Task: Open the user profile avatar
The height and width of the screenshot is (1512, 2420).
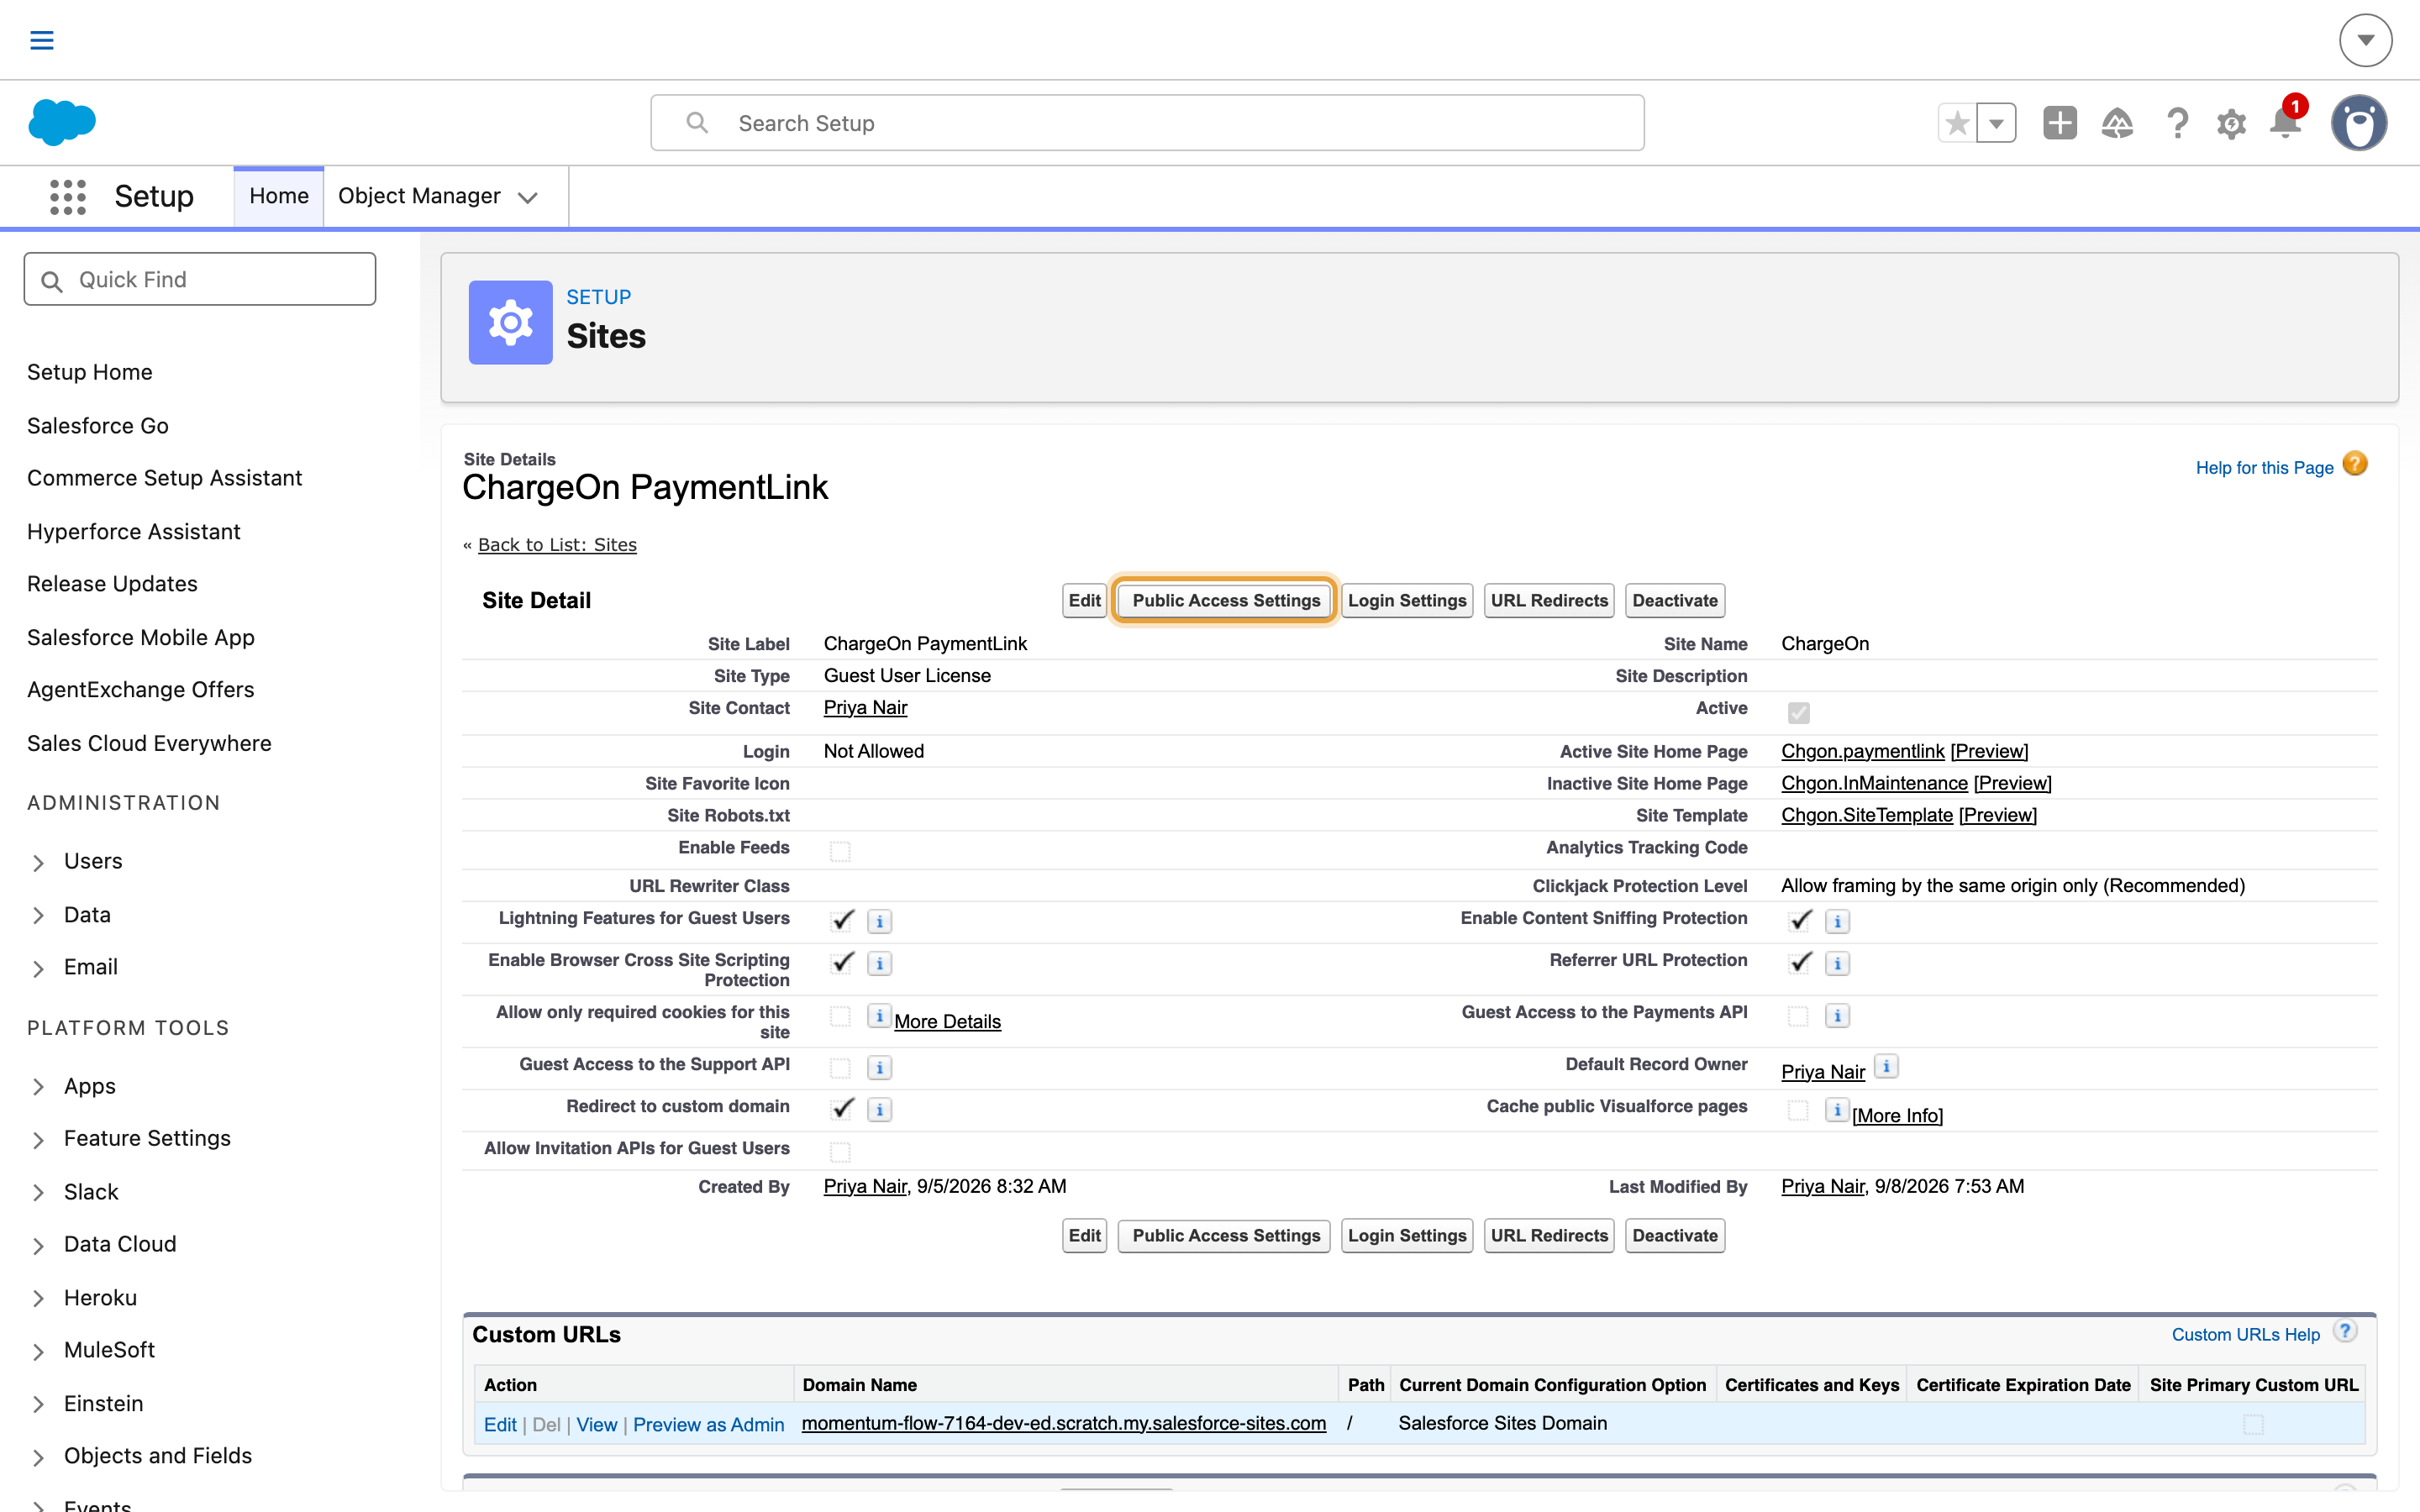Action: [x=2359, y=123]
